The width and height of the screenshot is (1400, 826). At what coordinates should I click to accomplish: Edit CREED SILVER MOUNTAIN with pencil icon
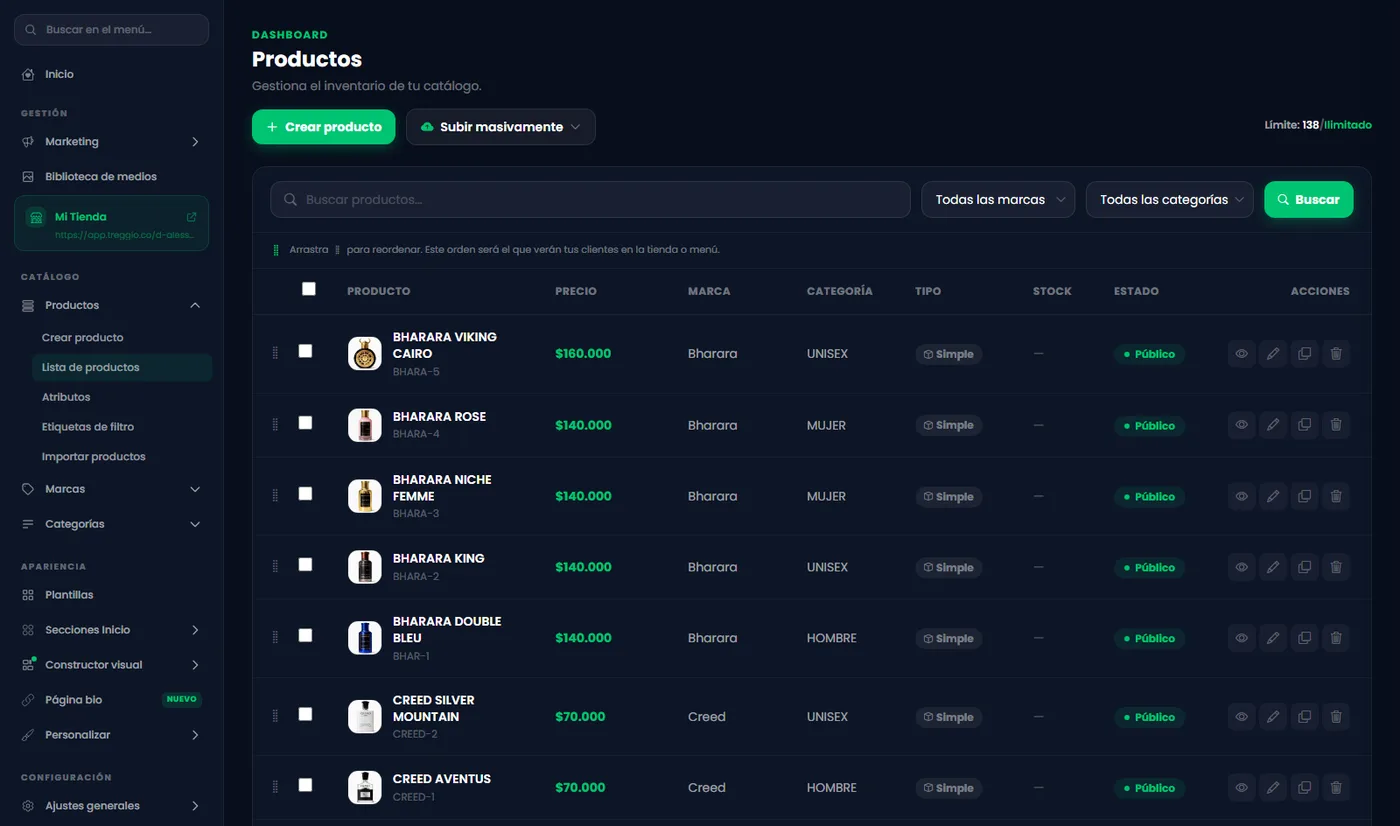[x=1273, y=717]
